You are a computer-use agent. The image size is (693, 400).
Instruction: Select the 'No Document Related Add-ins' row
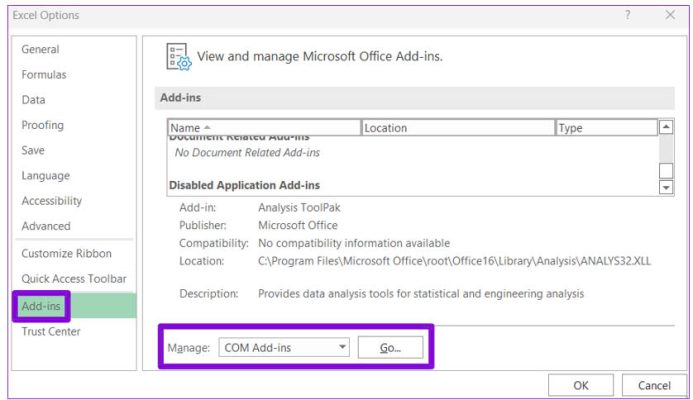click(x=247, y=152)
